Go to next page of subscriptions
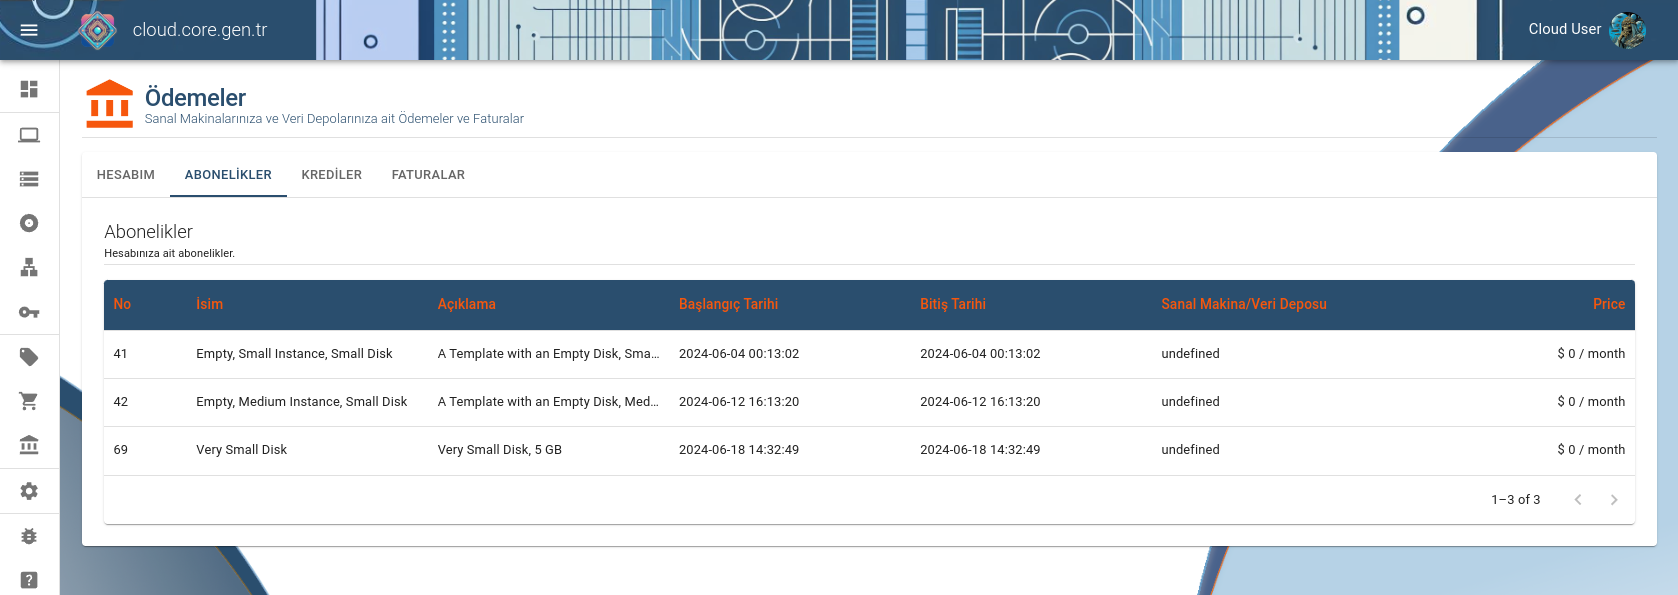This screenshot has width=1678, height=595. pyautogui.click(x=1614, y=500)
